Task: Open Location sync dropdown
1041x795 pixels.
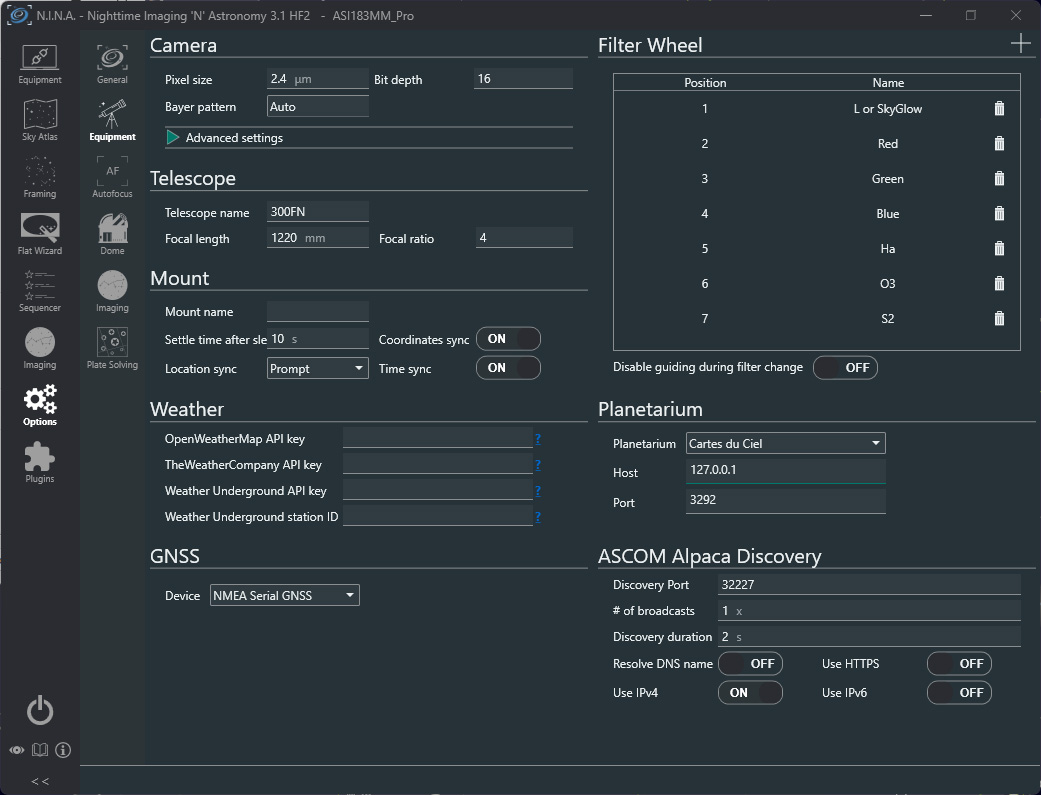Action: click(x=318, y=369)
